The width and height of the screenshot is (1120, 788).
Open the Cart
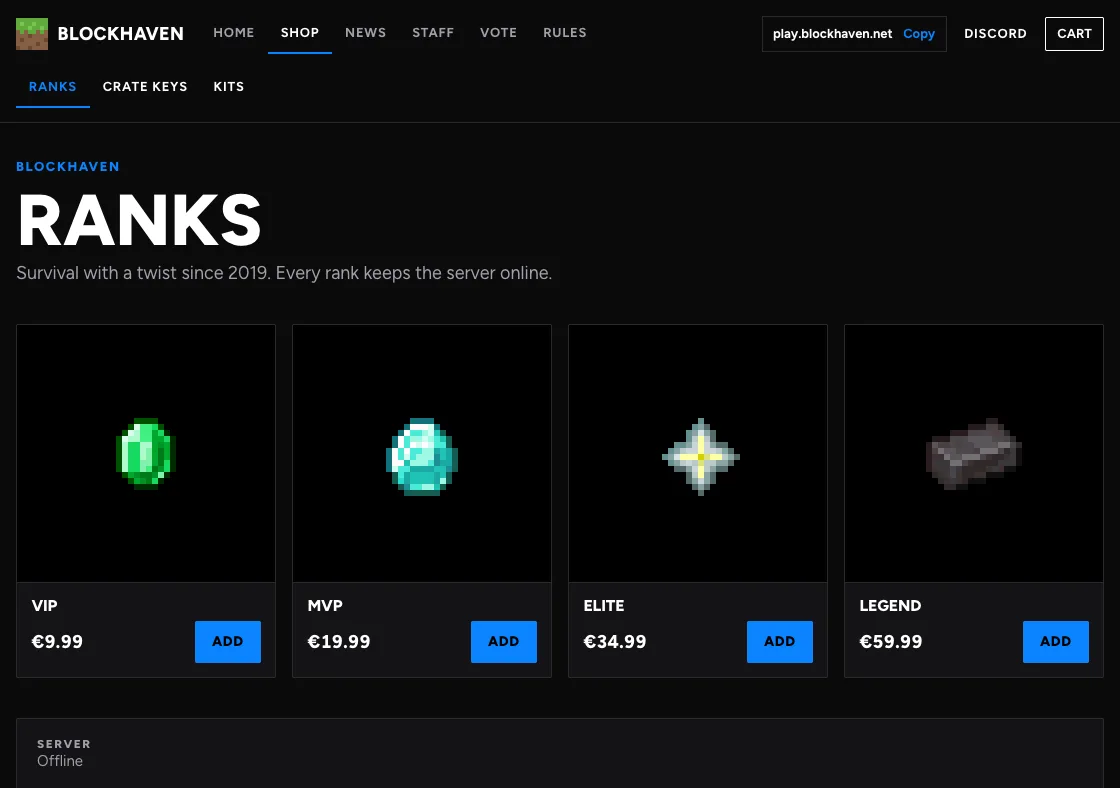[1074, 34]
